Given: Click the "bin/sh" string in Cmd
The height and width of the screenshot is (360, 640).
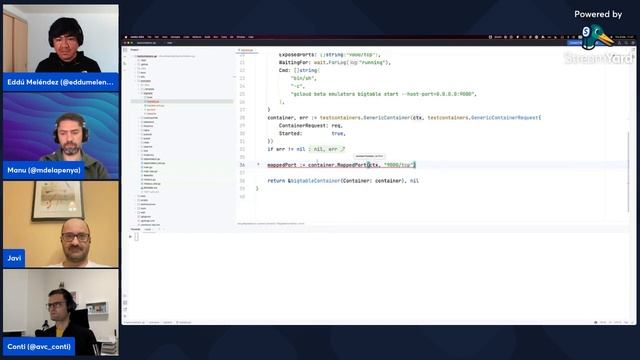Looking at the screenshot, I should 304,78.
